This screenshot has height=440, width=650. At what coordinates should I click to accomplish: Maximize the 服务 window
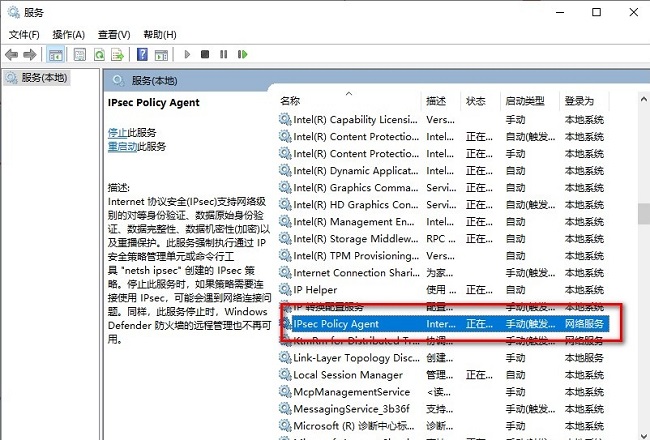coord(596,12)
